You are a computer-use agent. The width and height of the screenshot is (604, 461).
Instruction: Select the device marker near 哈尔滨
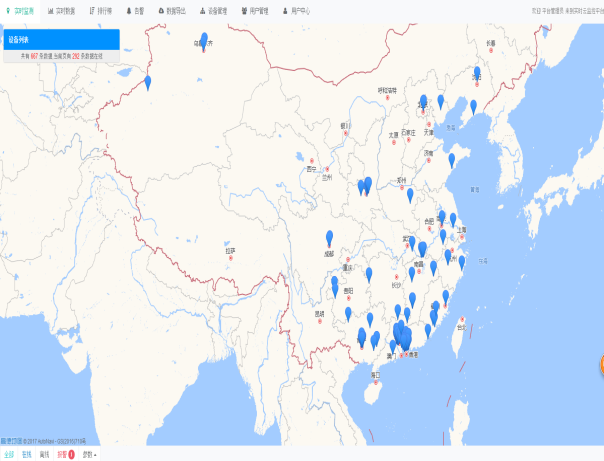point(477,77)
